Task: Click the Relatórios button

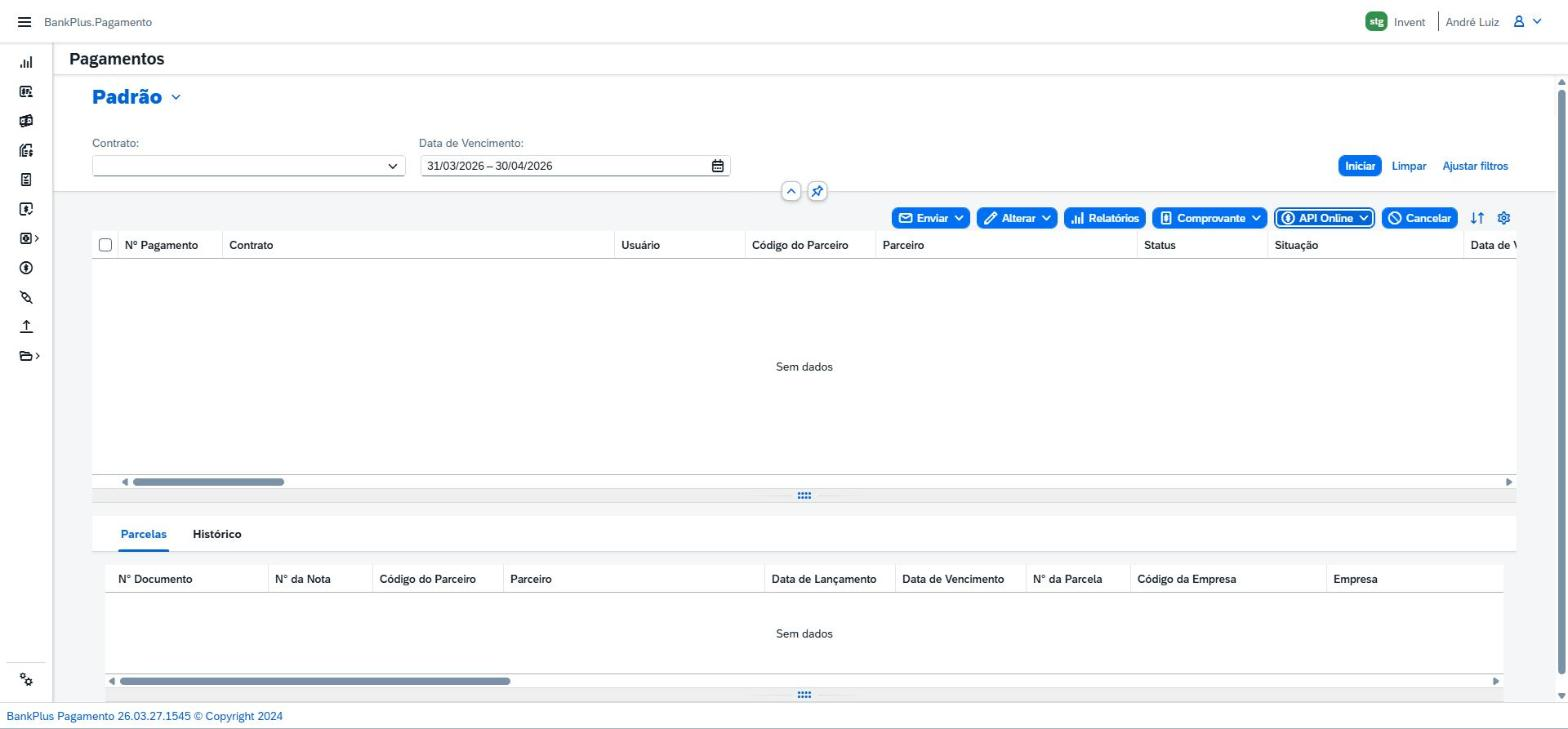Action: tap(1104, 218)
